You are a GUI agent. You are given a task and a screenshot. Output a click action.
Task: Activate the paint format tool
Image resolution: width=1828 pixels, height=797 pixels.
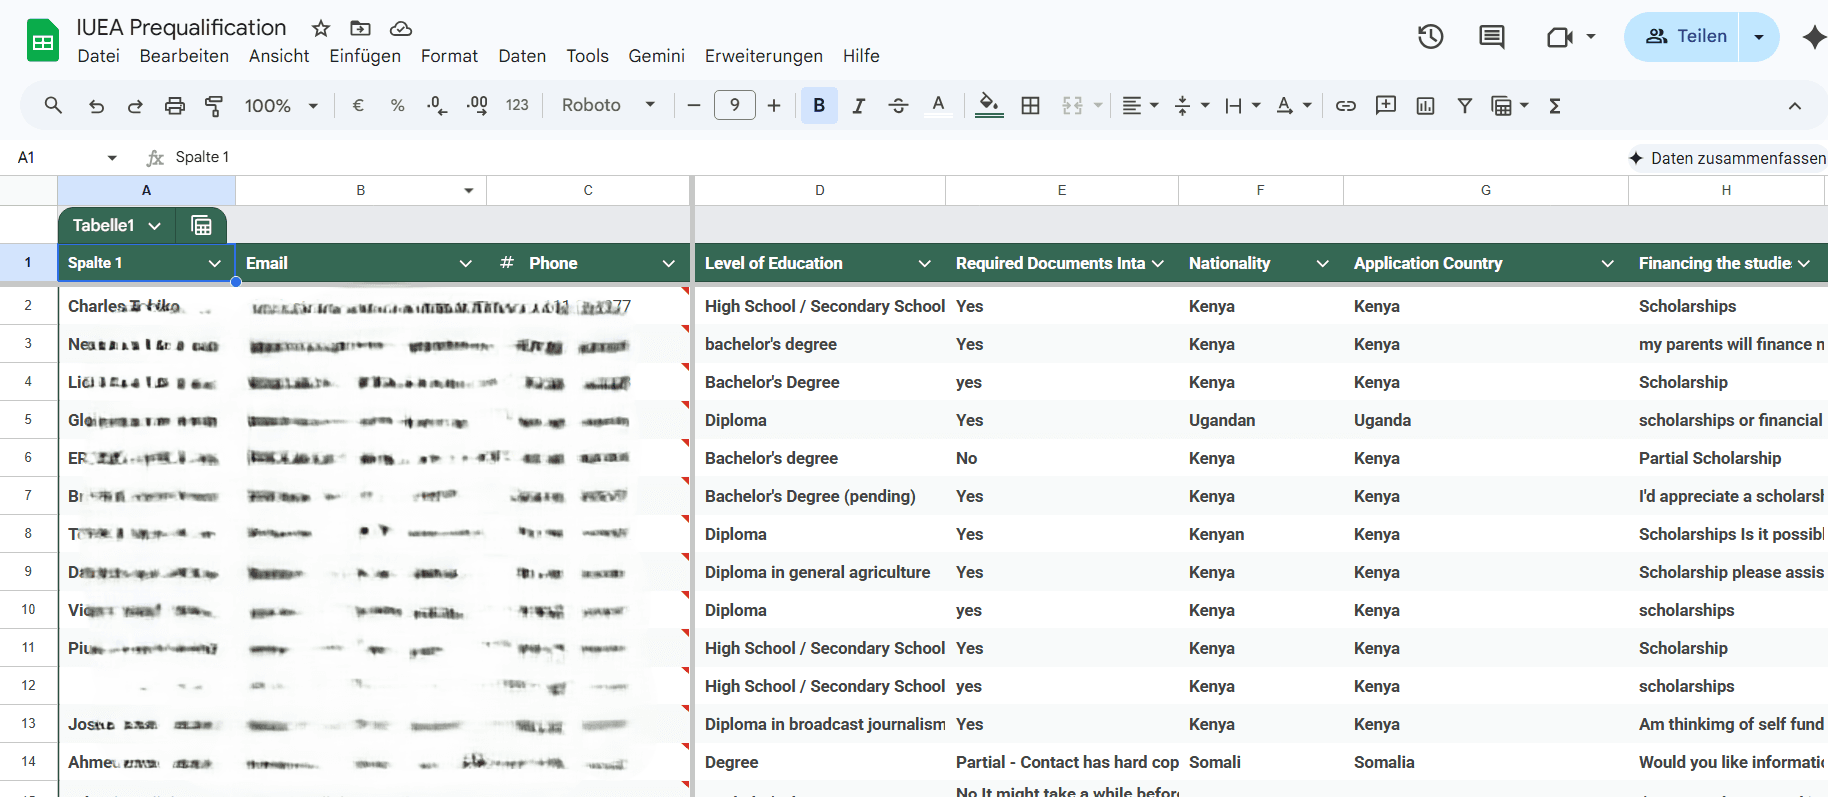coord(214,105)
